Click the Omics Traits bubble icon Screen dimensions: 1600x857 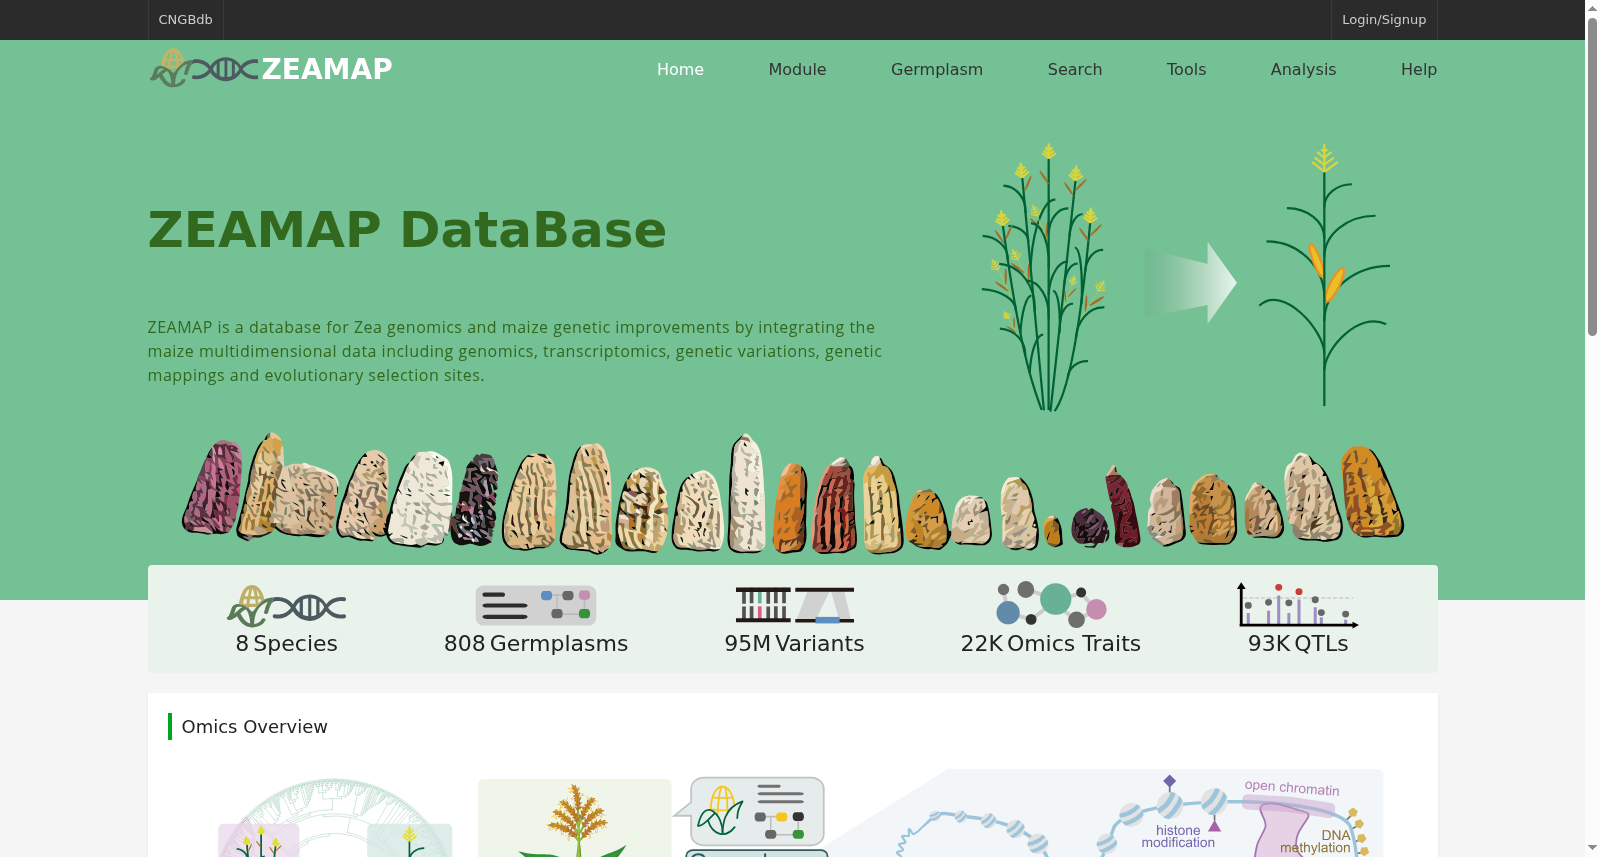tap(1051, 604)
